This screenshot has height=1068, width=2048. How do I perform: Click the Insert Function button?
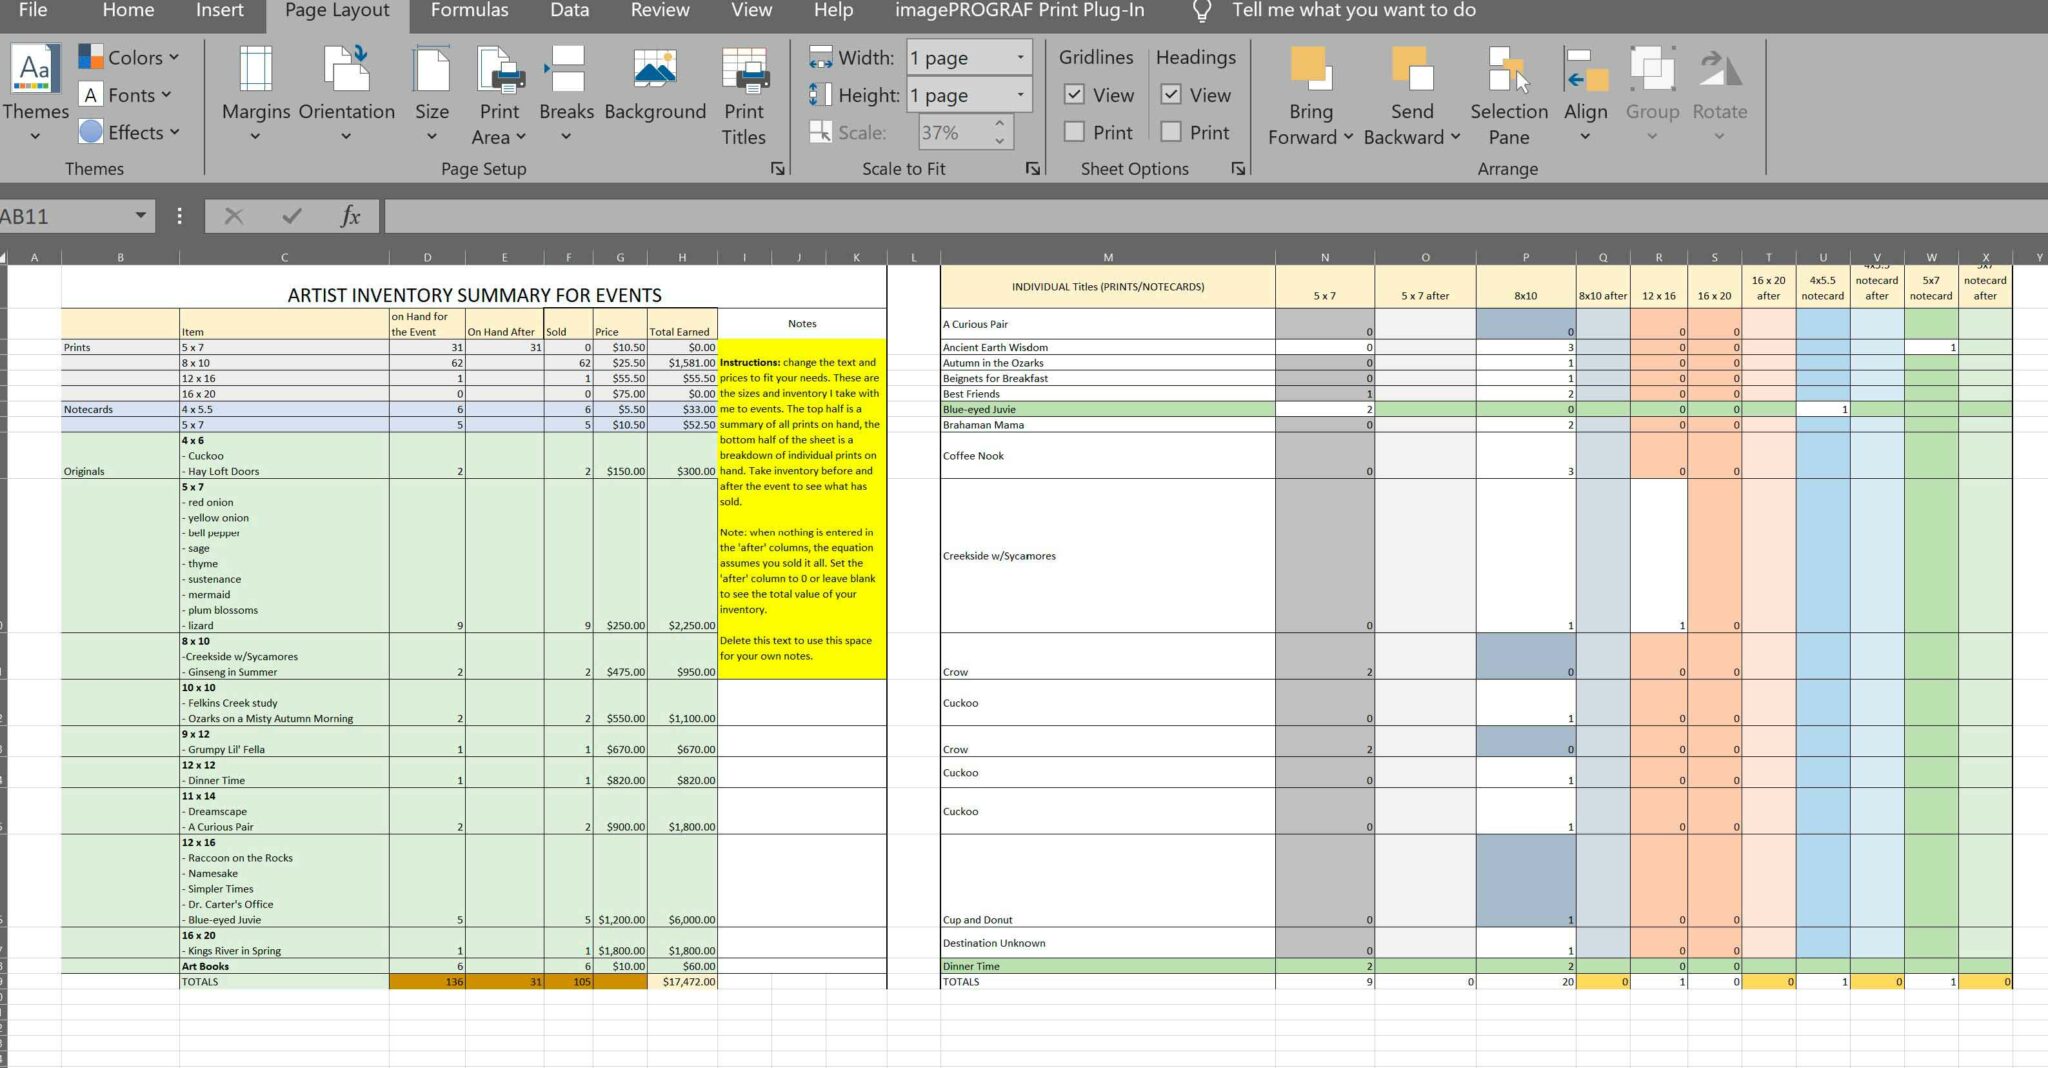(349, 216)
